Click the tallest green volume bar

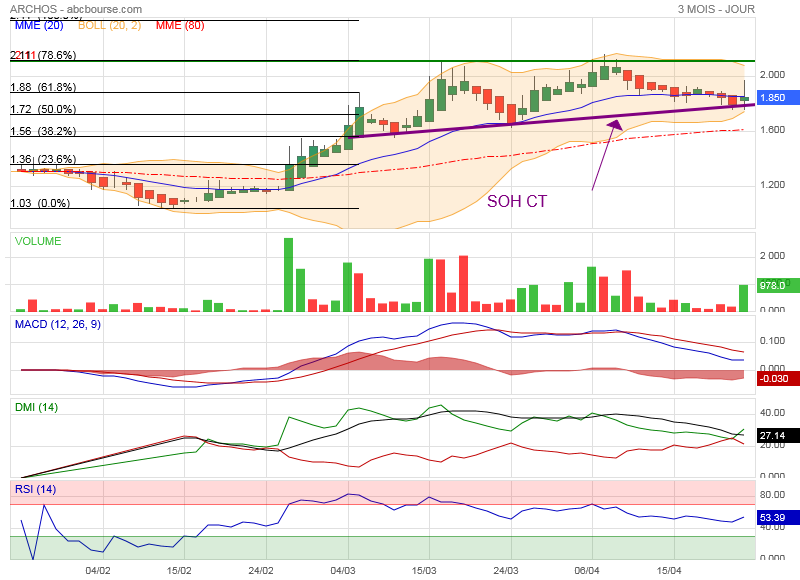[288, 274]
